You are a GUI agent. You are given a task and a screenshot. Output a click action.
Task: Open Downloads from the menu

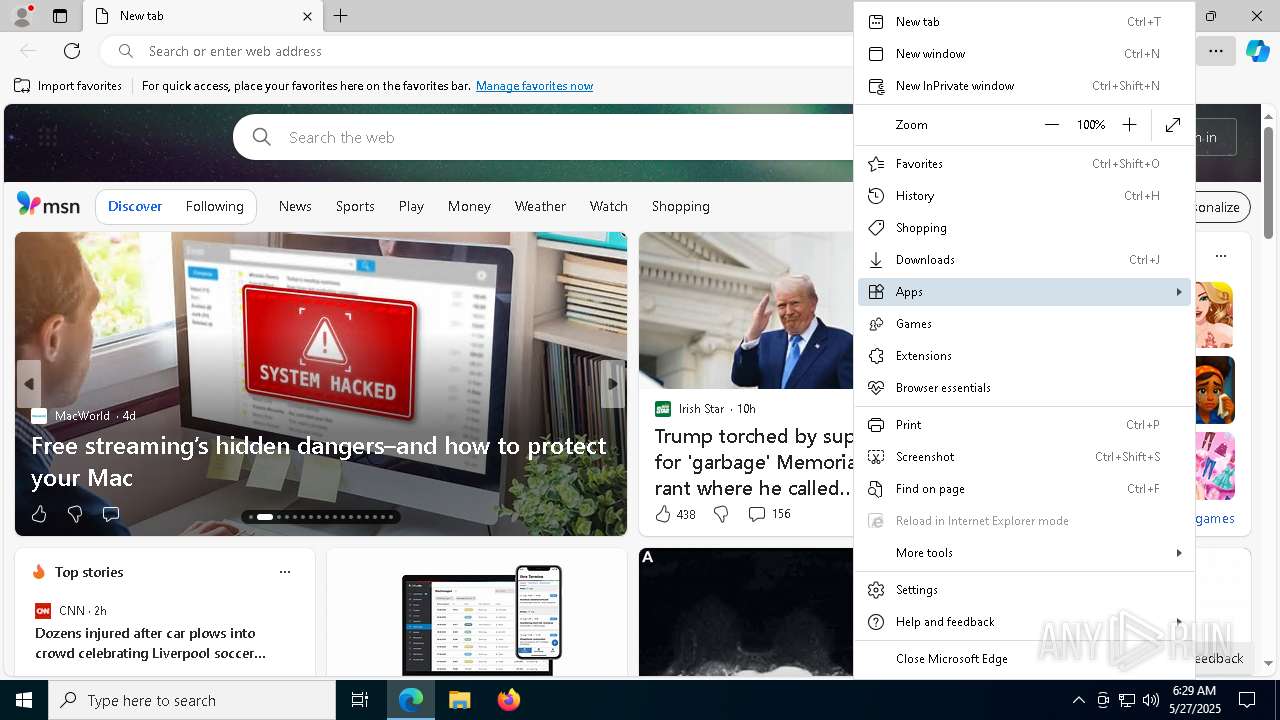1024,260
